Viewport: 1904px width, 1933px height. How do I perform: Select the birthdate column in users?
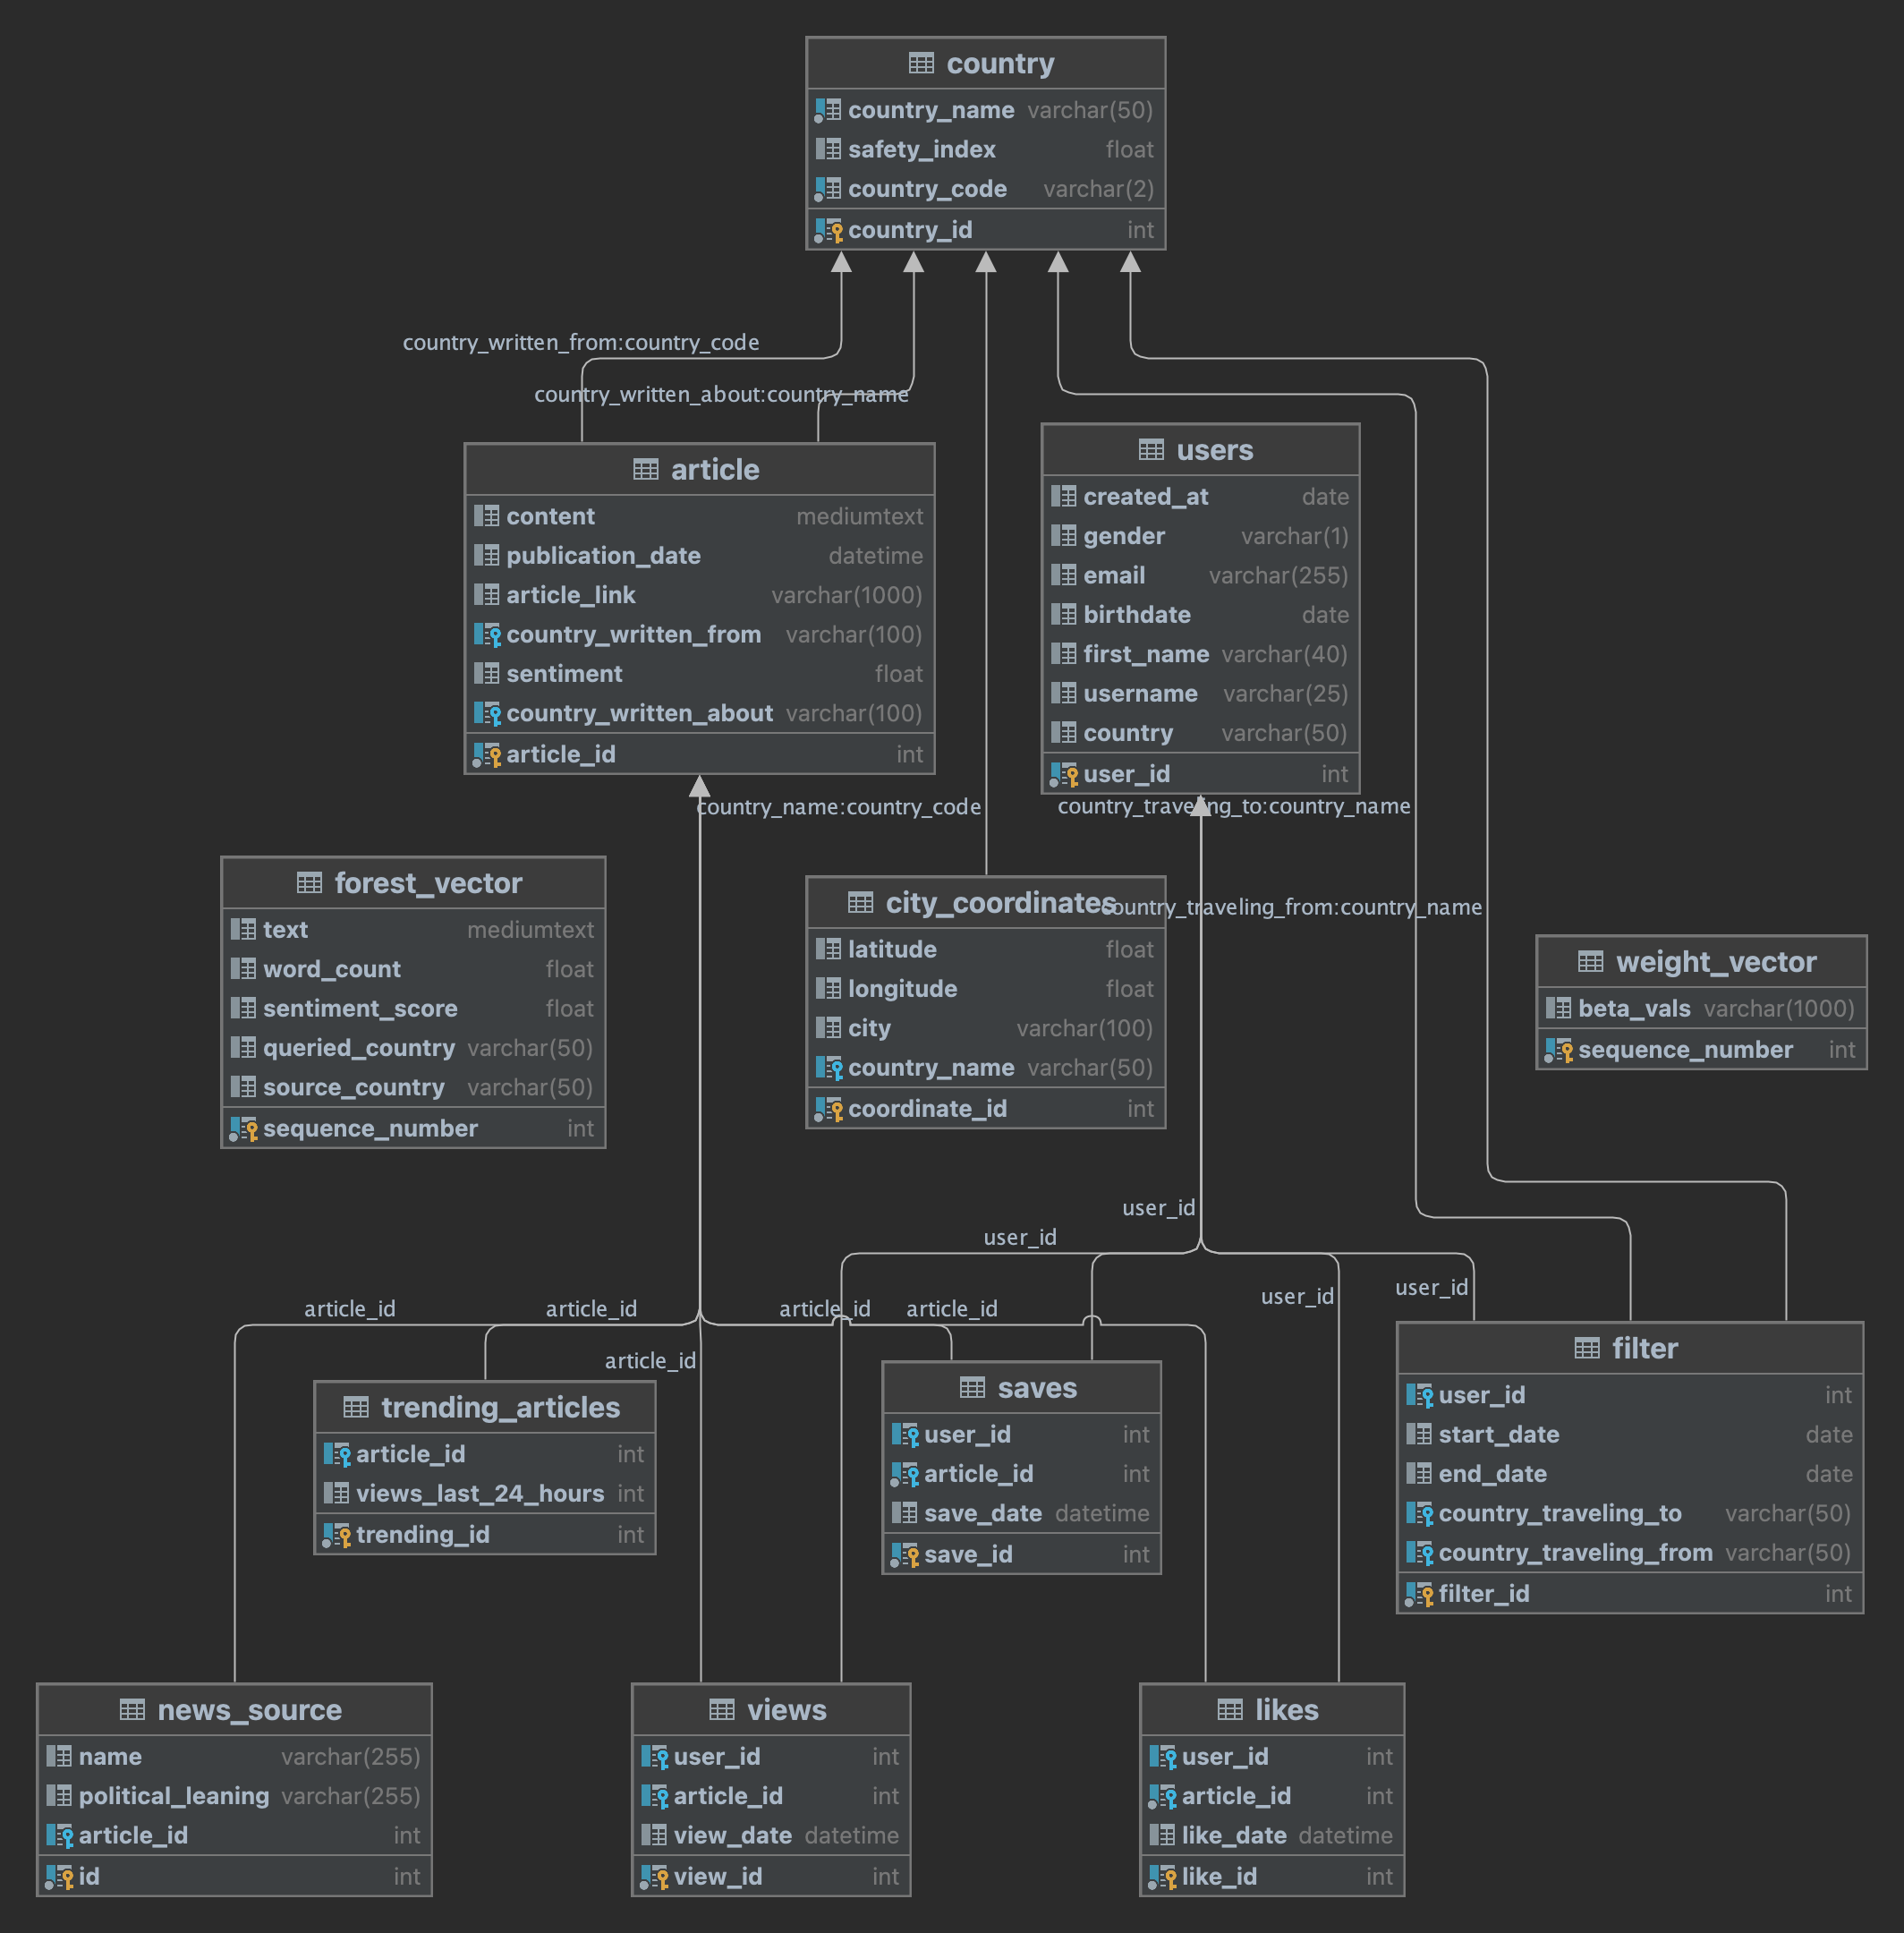tap(1200, 615)
